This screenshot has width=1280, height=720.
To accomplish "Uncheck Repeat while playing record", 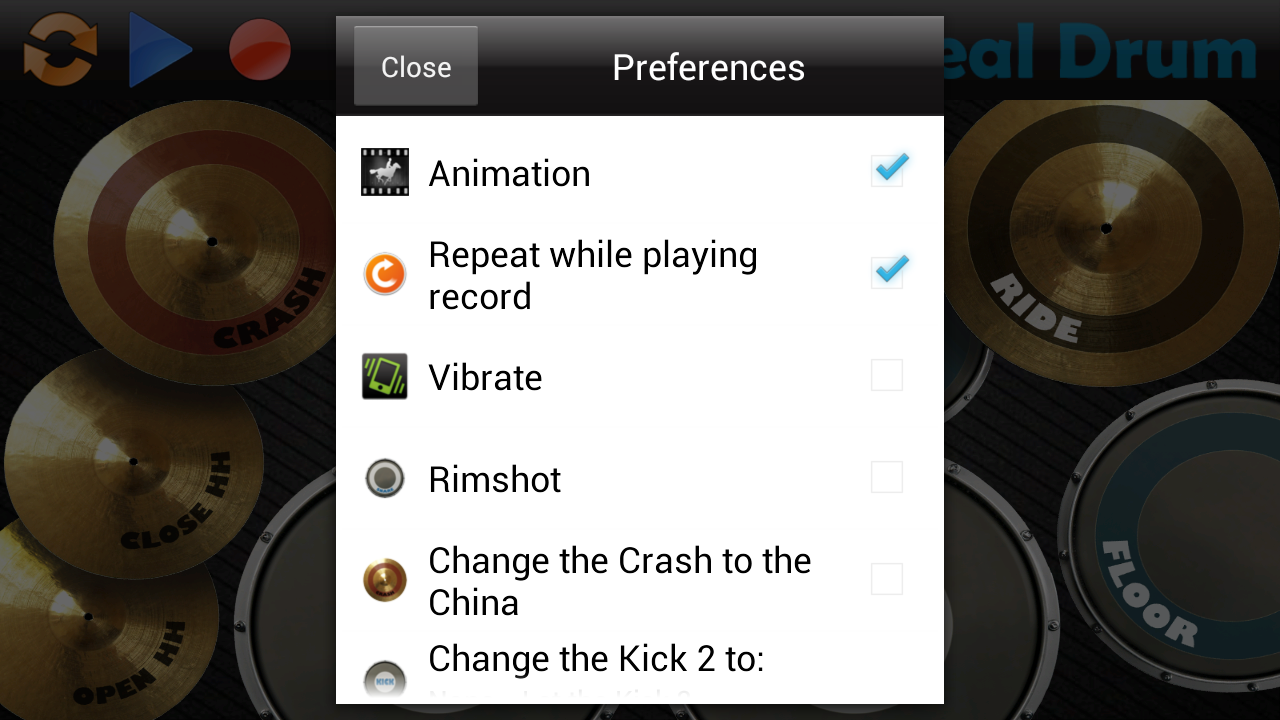I will point(888,271).
